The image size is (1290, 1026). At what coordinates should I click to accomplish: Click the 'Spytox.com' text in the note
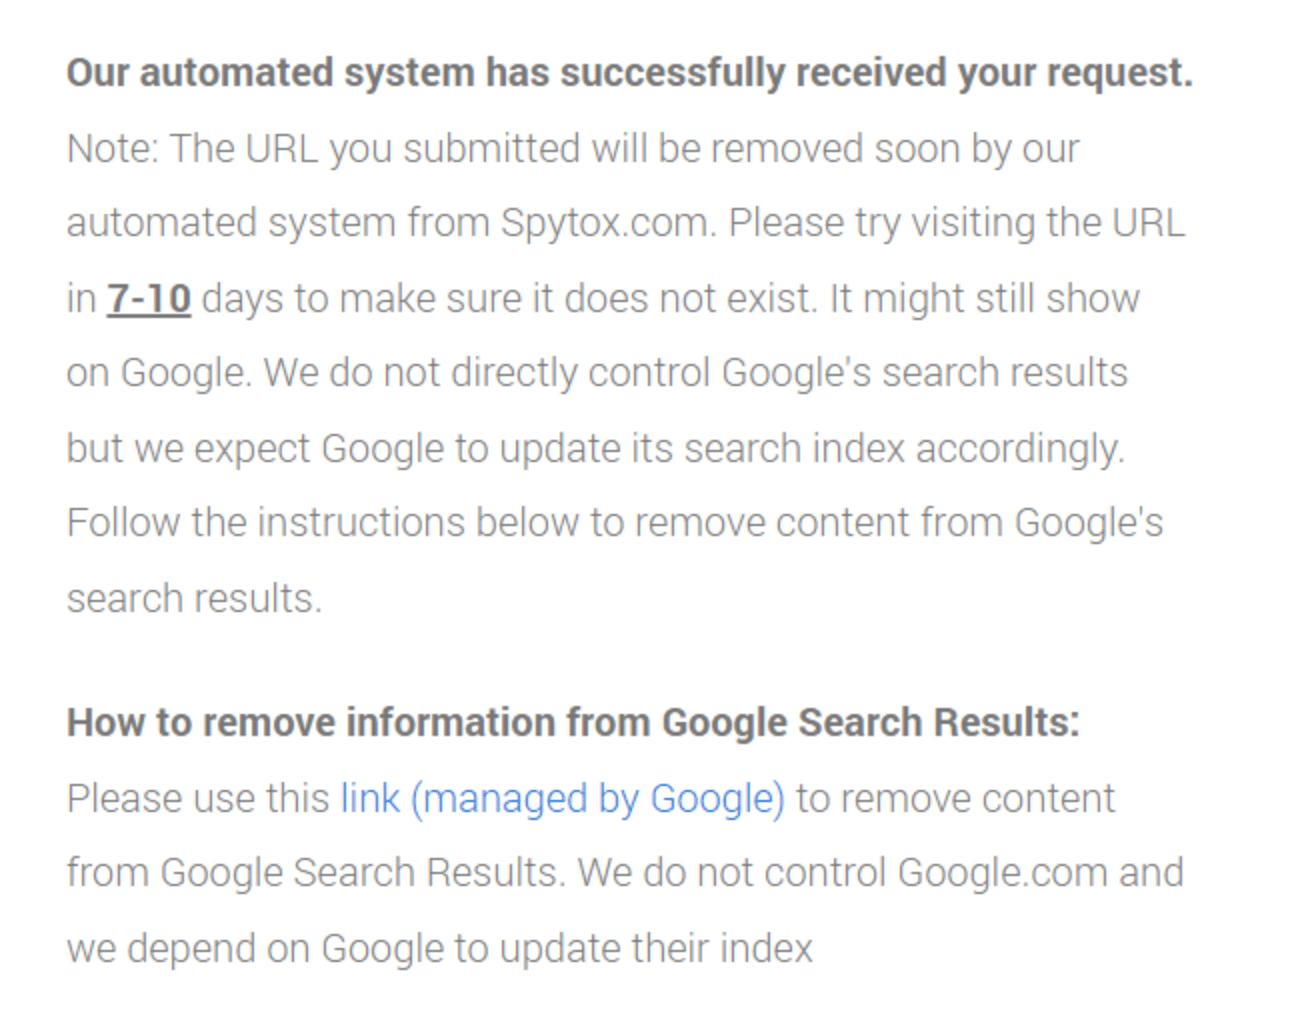608,223
